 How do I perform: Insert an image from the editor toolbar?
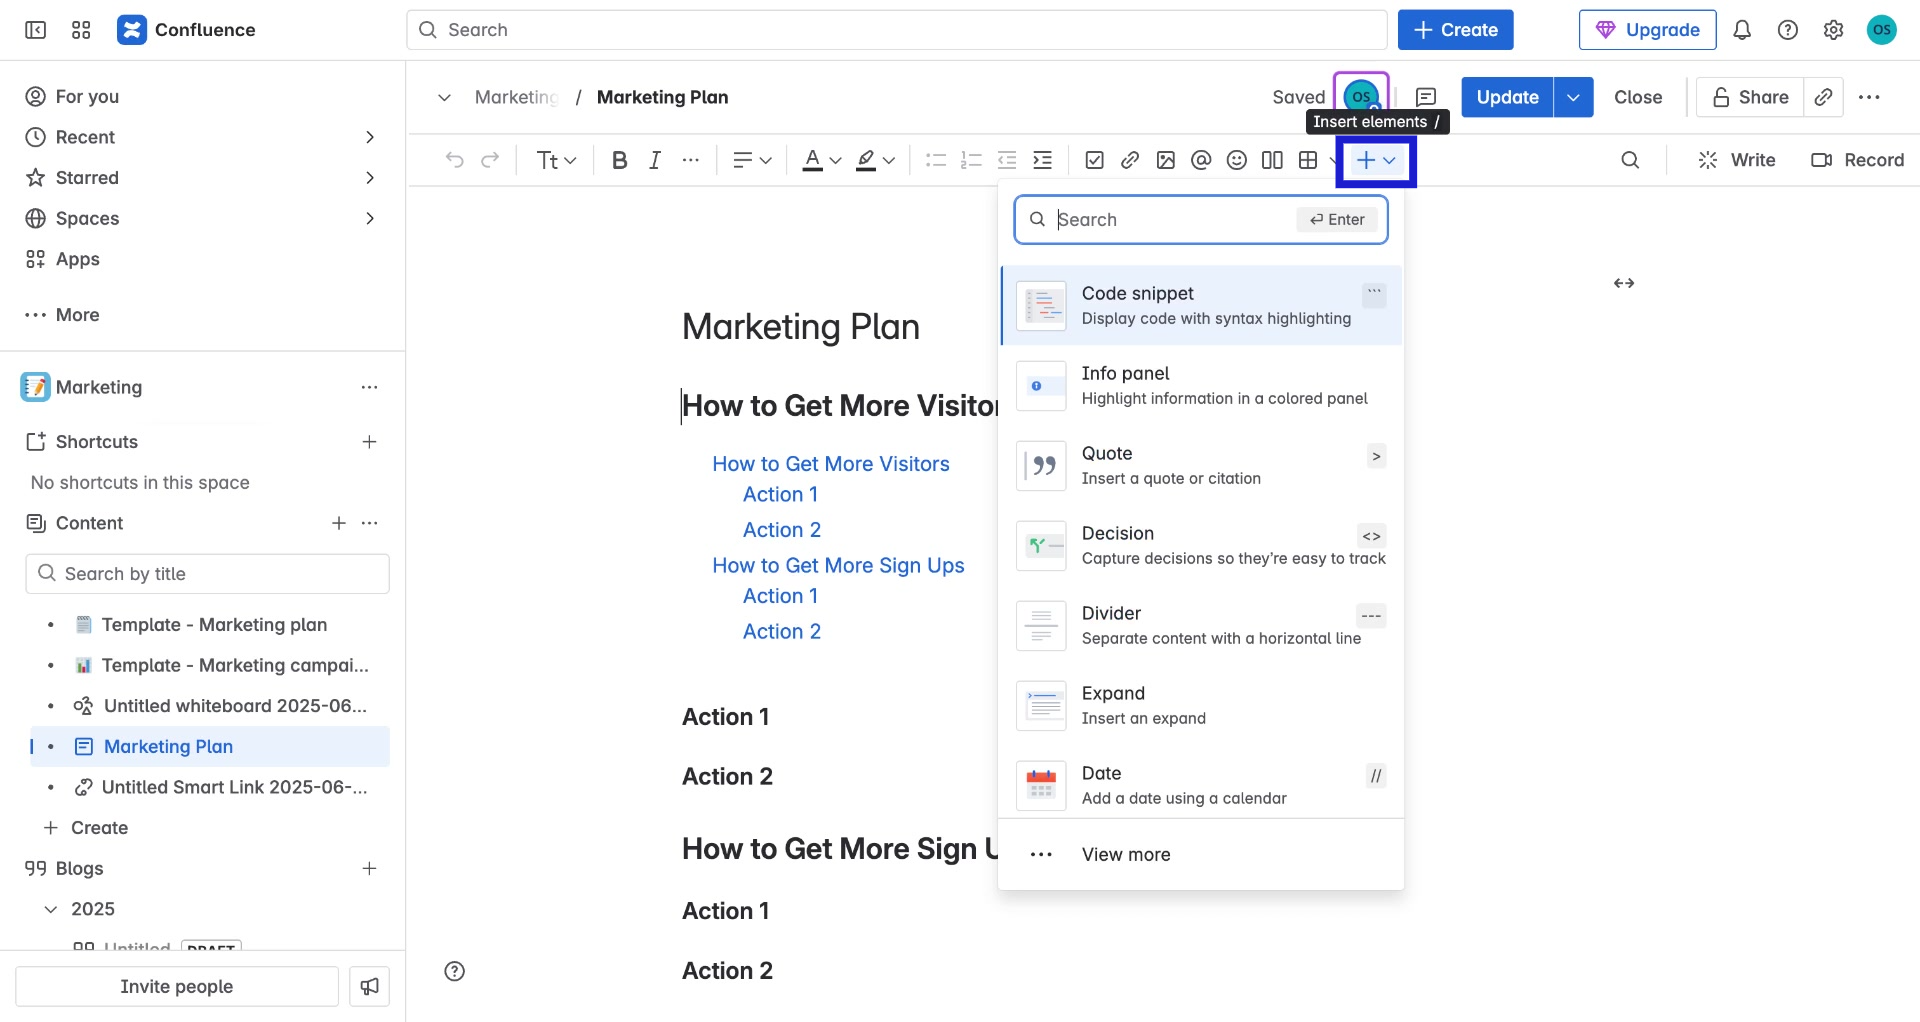(x=1166, y=159)
